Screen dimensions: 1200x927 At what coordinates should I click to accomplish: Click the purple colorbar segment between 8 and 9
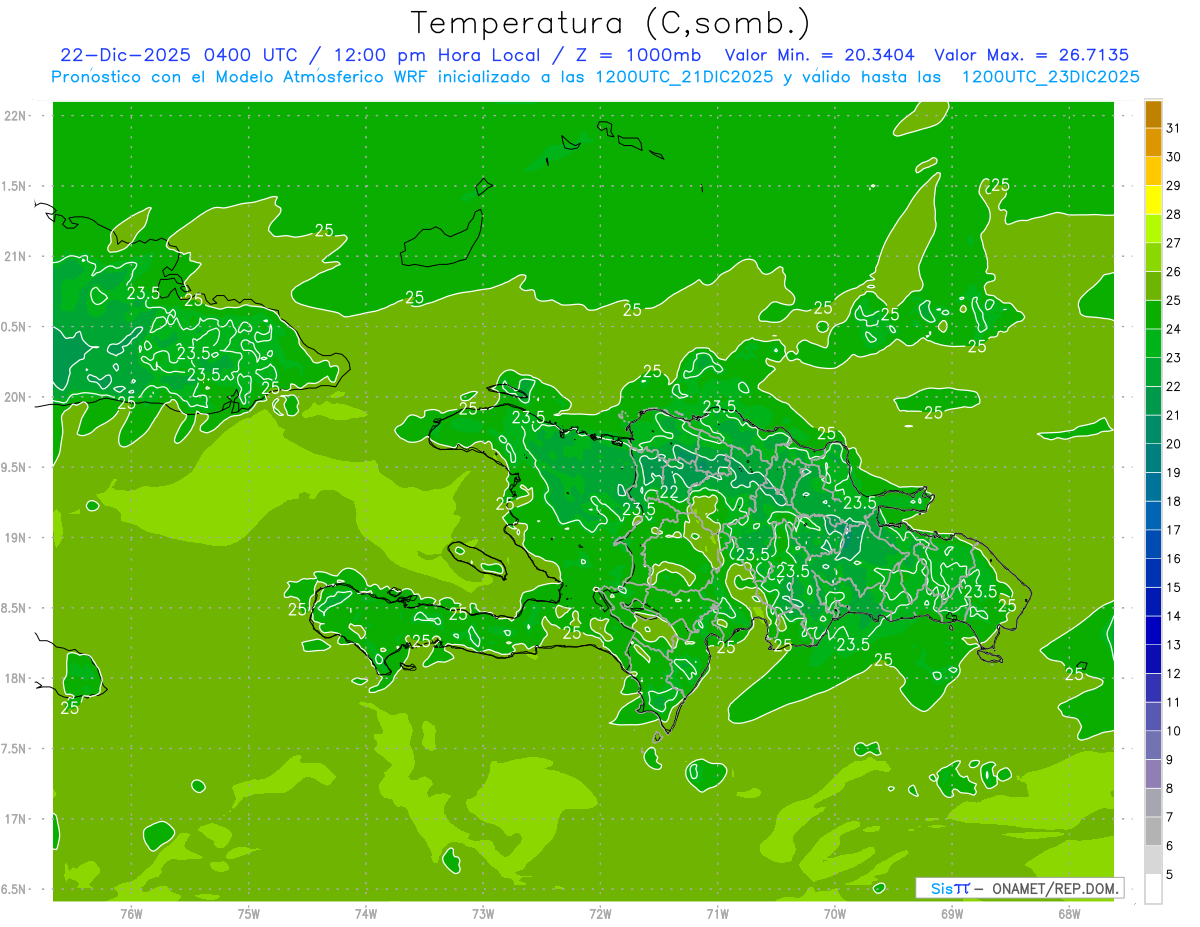(1153, 774)
